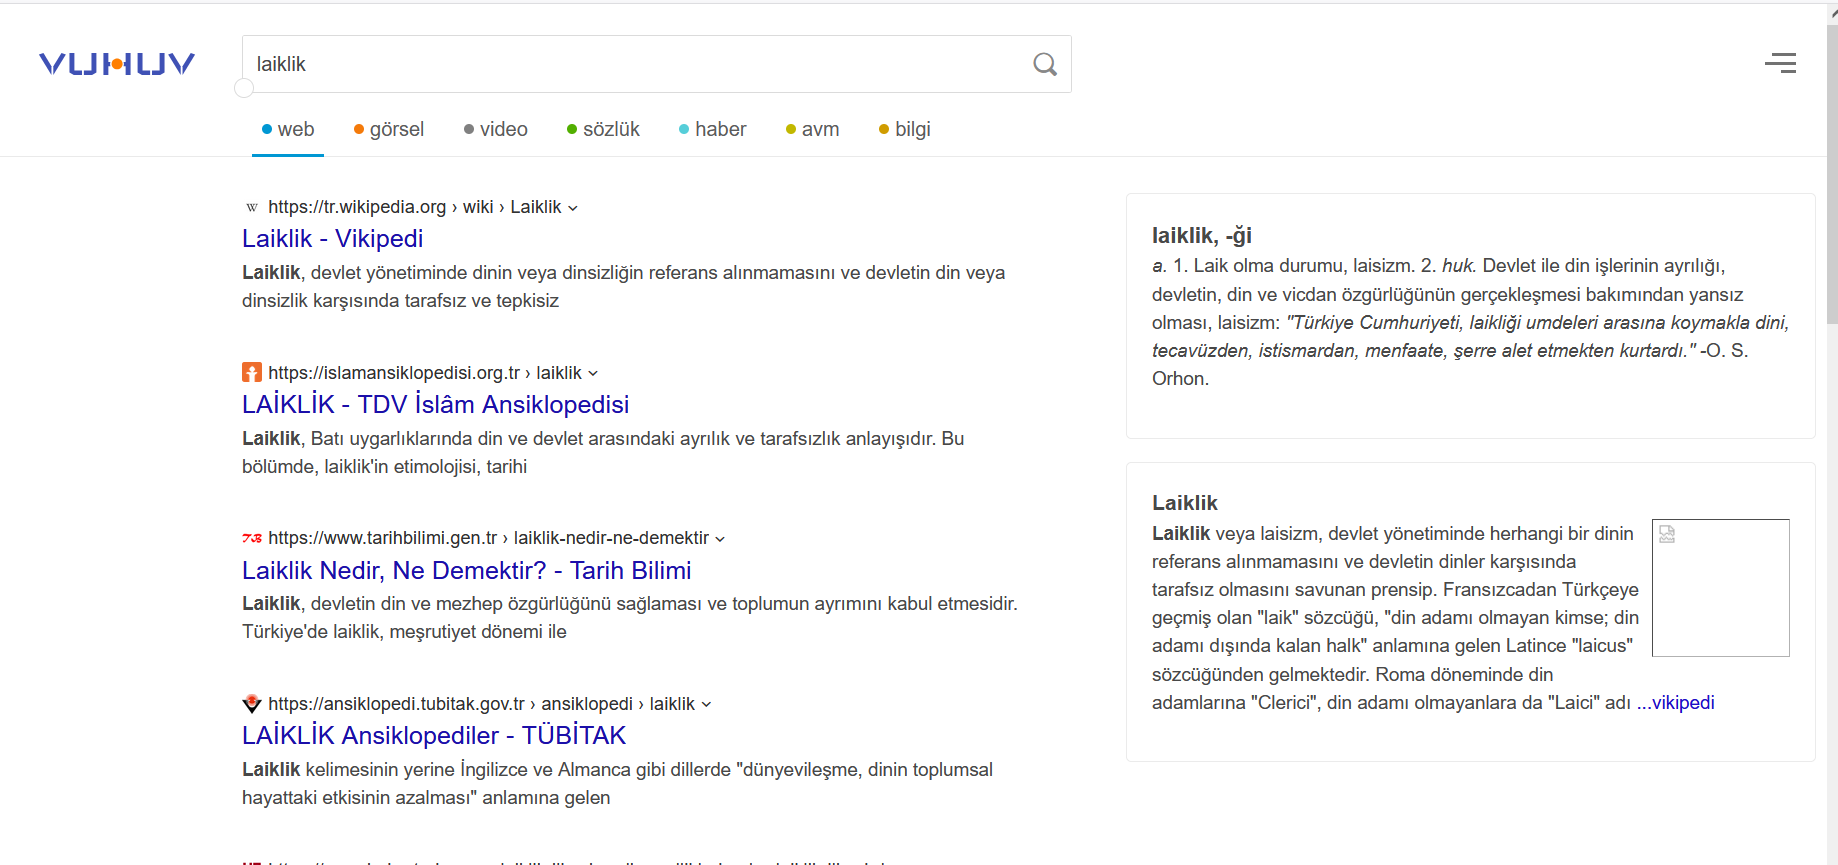Expand dropdown arrow after ansiklopedi › laiklik
The height and width of the screenshot is (865, 1838).
coord(706,705)
